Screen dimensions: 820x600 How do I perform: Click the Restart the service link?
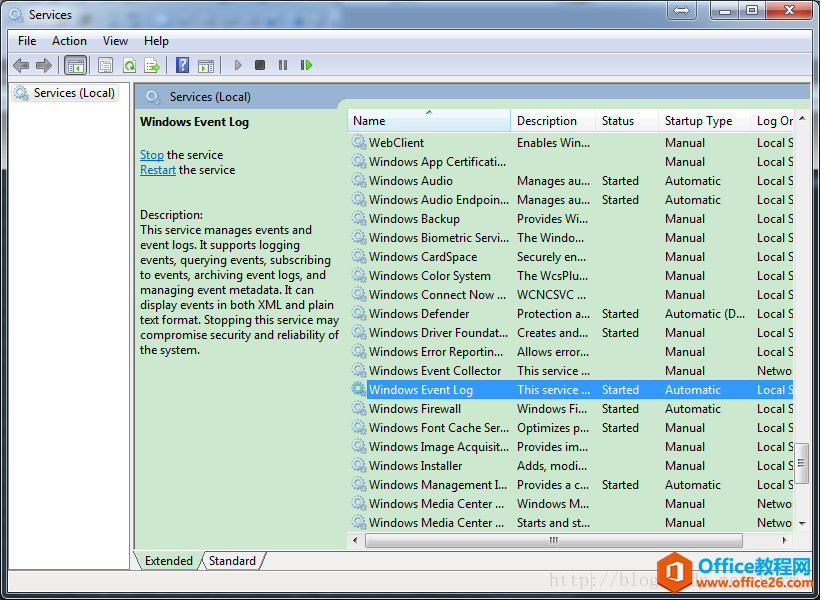[158, 170]
